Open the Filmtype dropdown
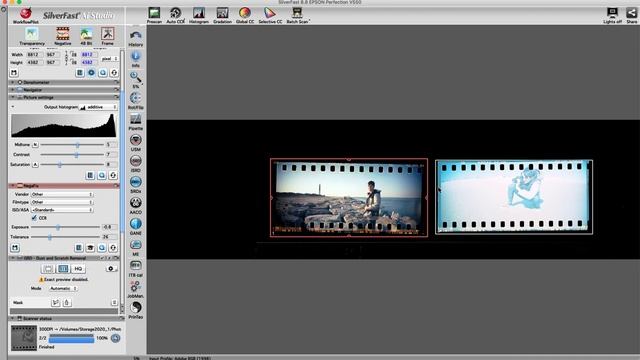Viewport: 640px width, 360px height. click(x=62, y=202)
